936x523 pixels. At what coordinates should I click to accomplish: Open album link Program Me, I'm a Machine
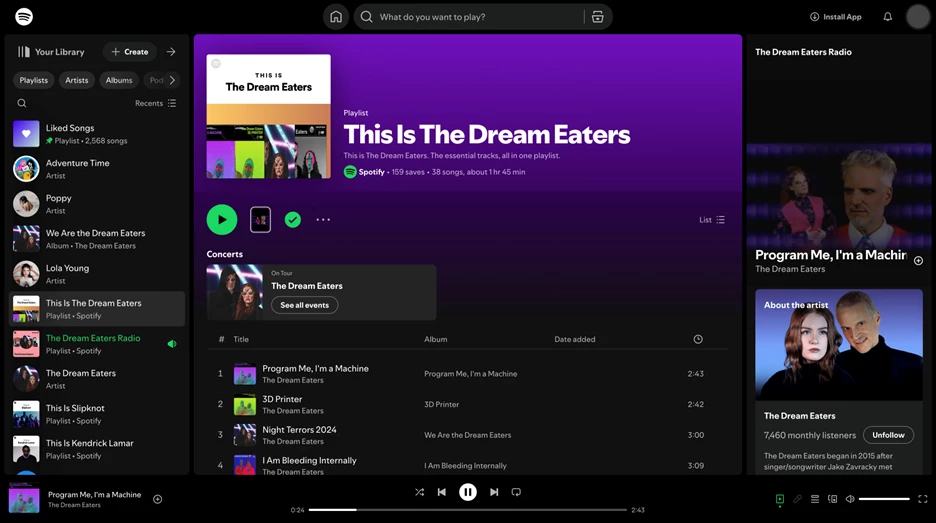coord(470,374)
